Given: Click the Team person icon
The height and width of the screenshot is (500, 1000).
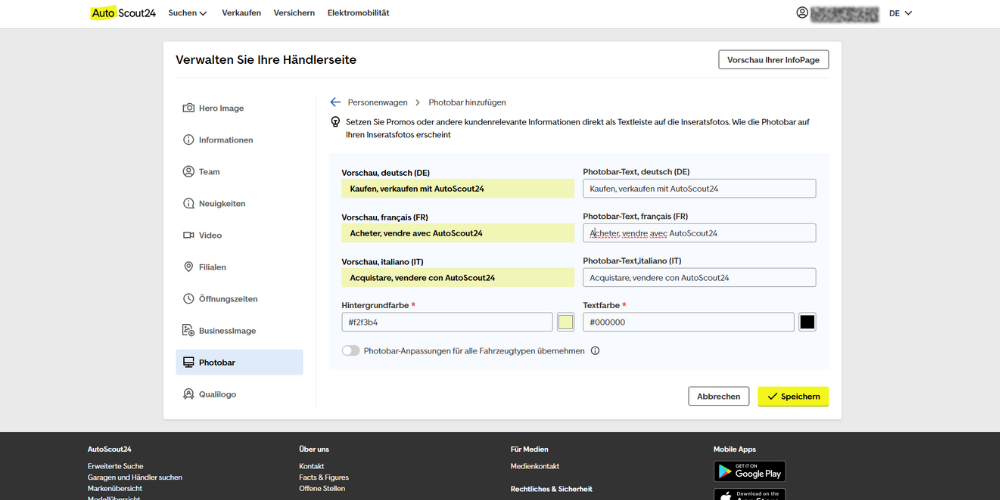Looking at the screenshot, I should [188, 172].
